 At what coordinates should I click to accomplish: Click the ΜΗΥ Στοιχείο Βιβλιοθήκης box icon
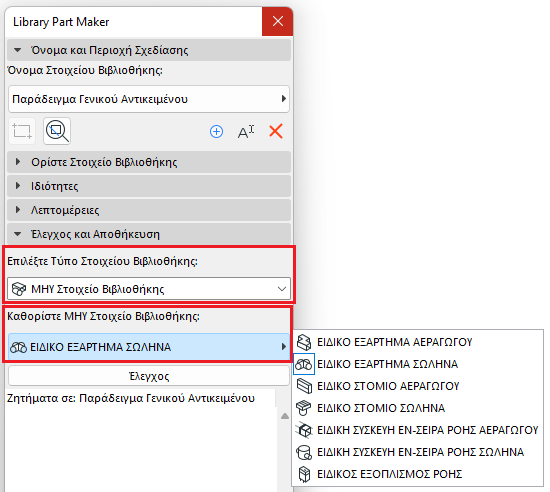(19, 289)
